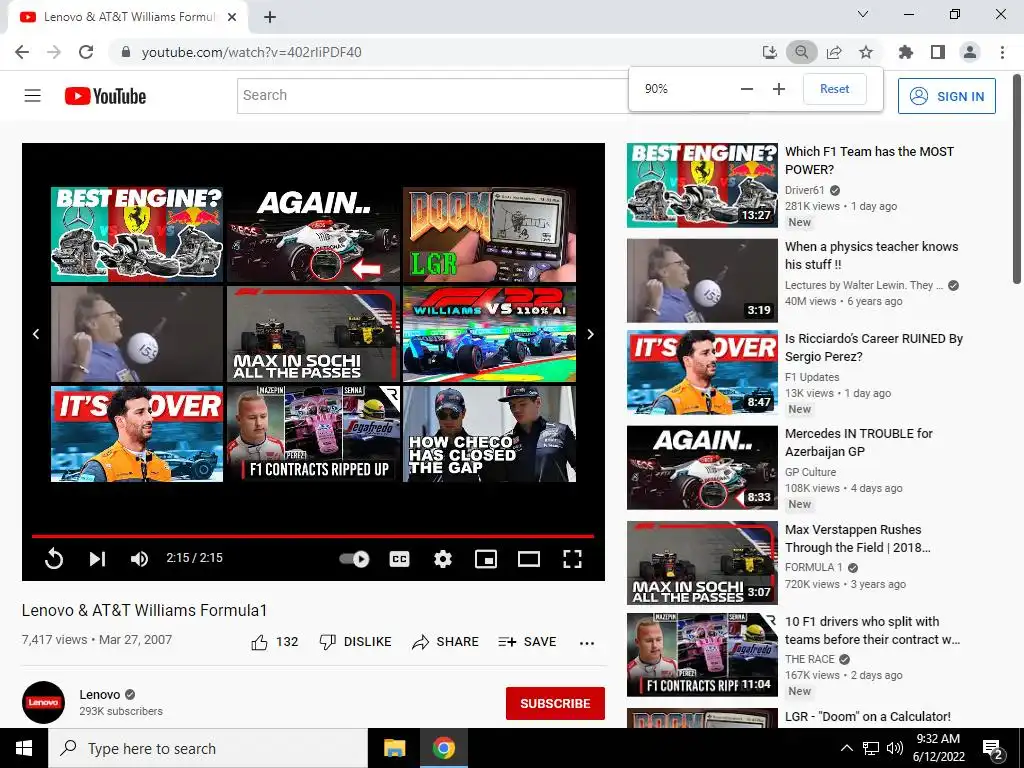Screen dimensions: 1024x768
Task: Focus the YouTube search box
Action: coord(432,95)
